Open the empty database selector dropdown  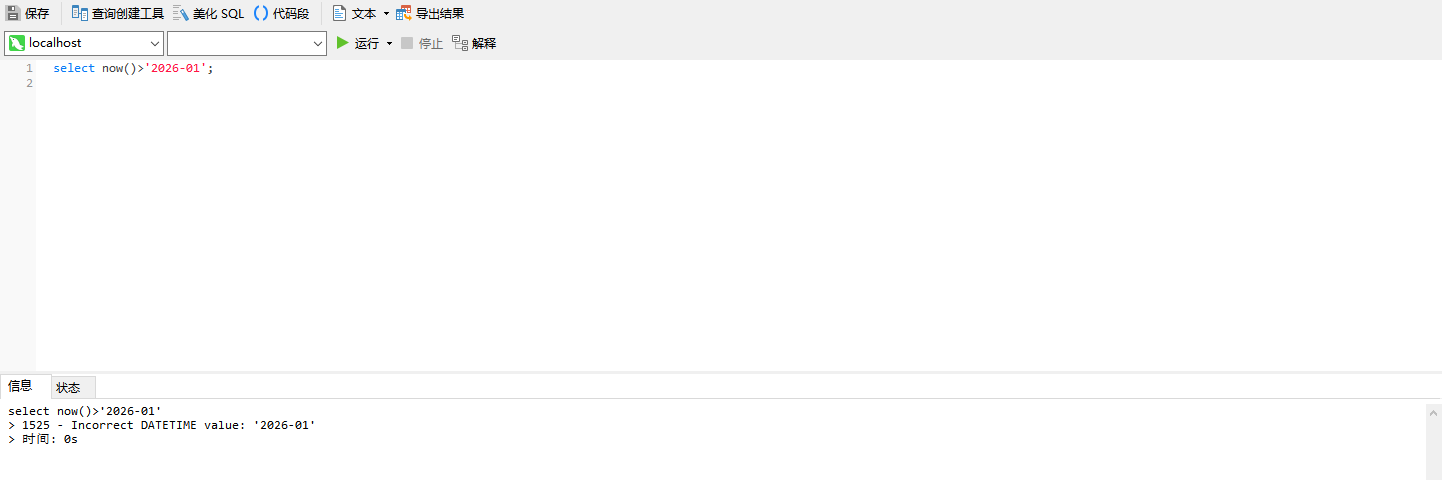click(318, 43)
